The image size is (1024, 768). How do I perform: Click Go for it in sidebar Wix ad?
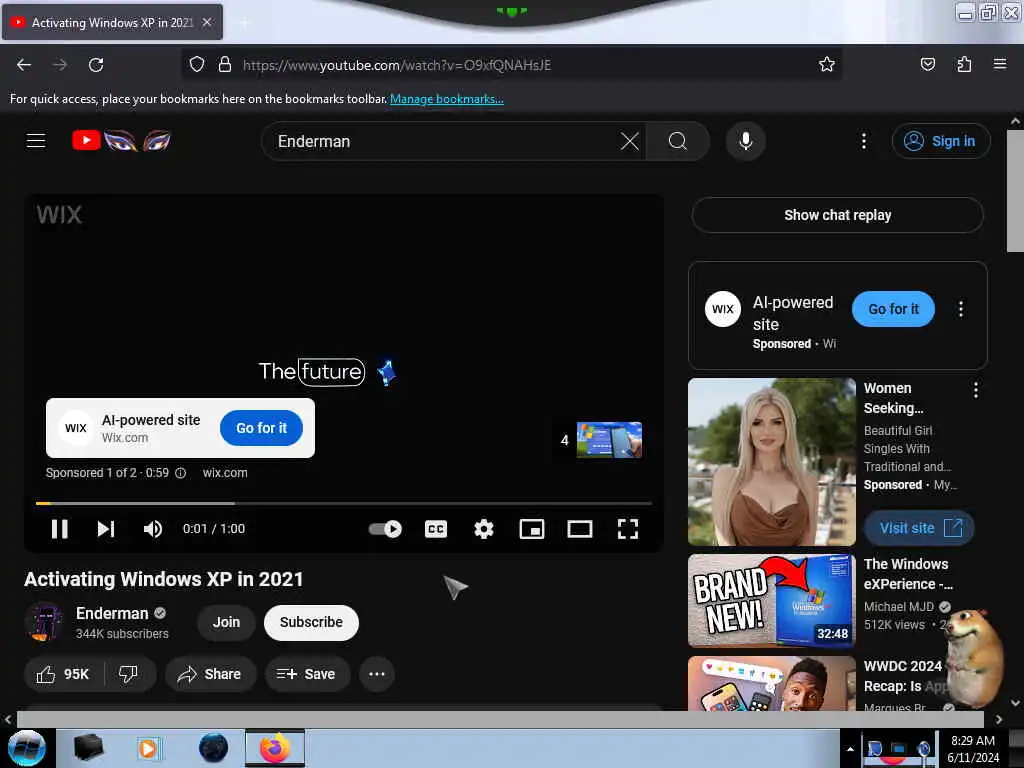[893, 309]
